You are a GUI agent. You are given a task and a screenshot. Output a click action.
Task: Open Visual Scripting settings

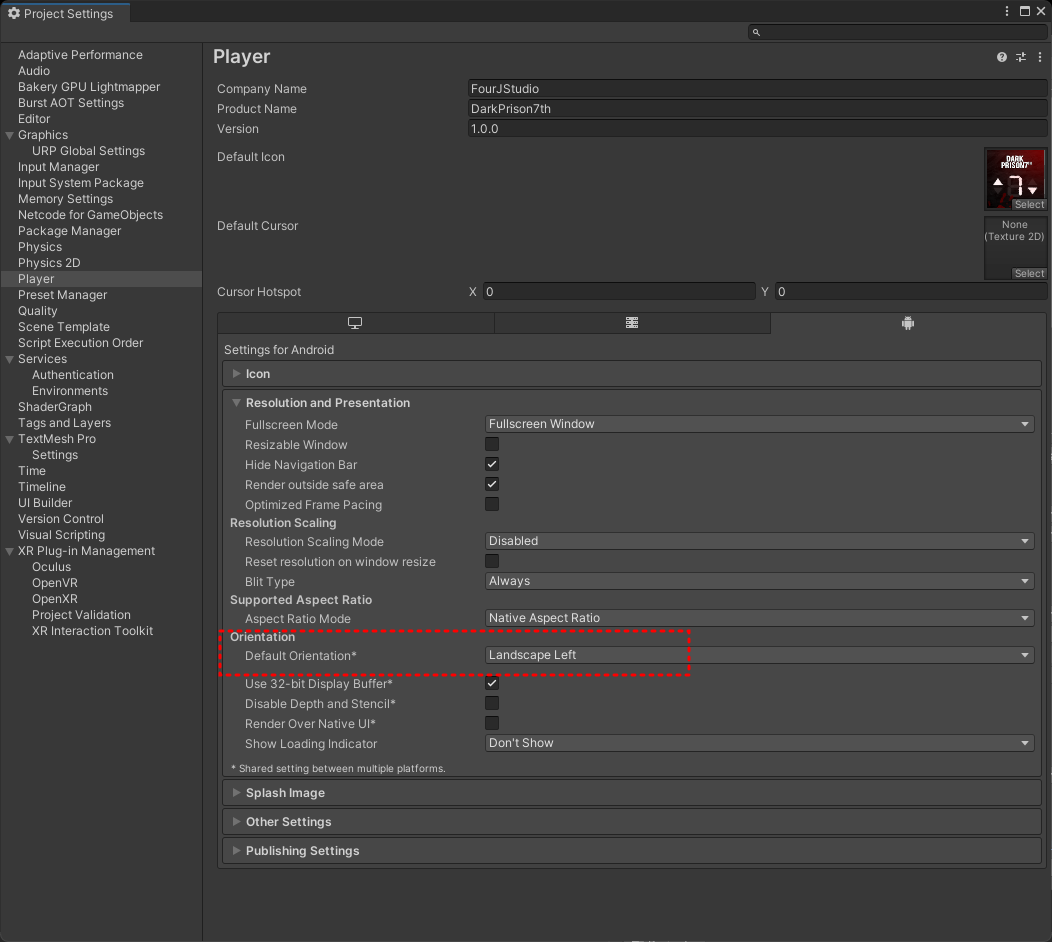coord(61,535)
